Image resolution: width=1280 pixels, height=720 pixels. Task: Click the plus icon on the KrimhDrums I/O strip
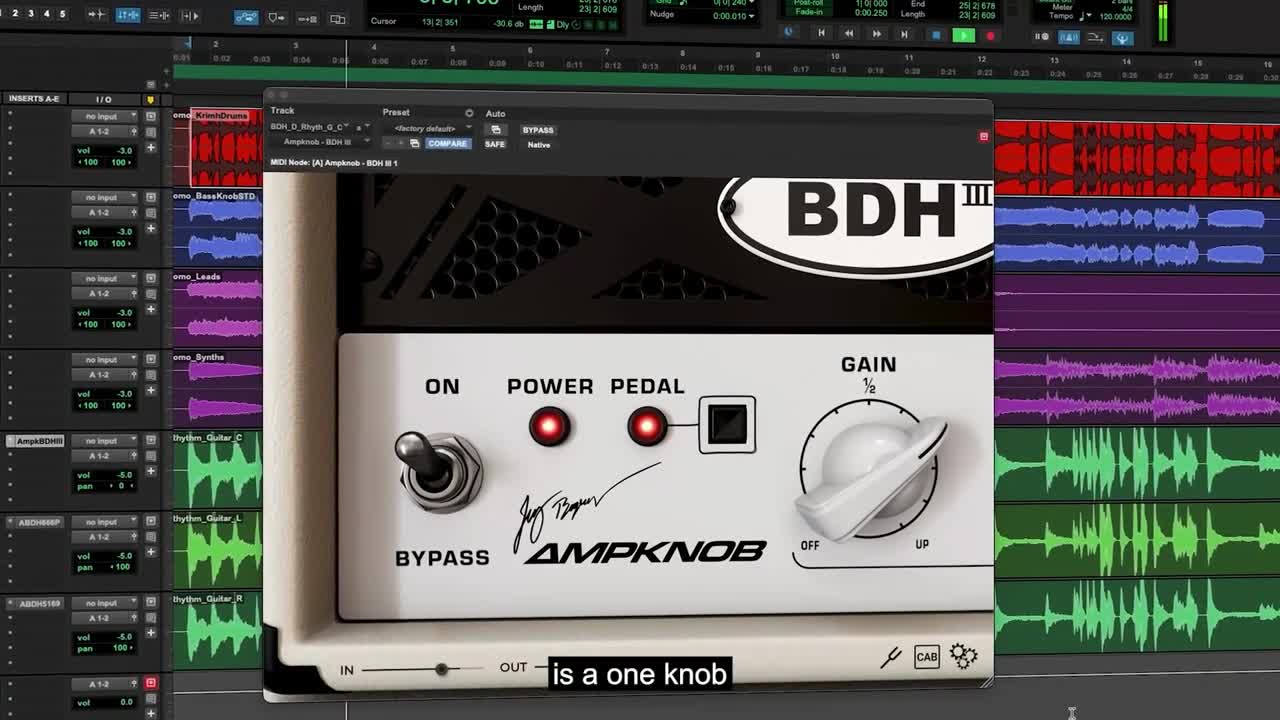click(151, 148)
